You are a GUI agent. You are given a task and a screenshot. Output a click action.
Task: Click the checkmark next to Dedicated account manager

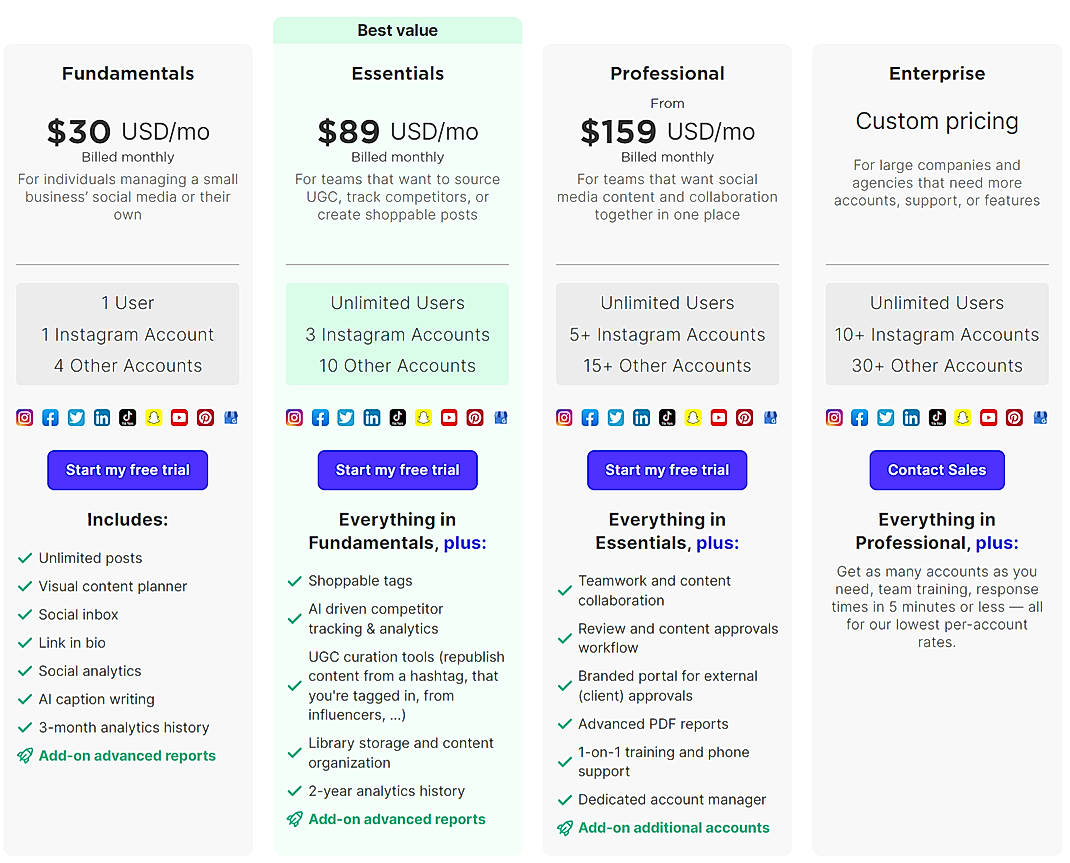coord(565,799)
